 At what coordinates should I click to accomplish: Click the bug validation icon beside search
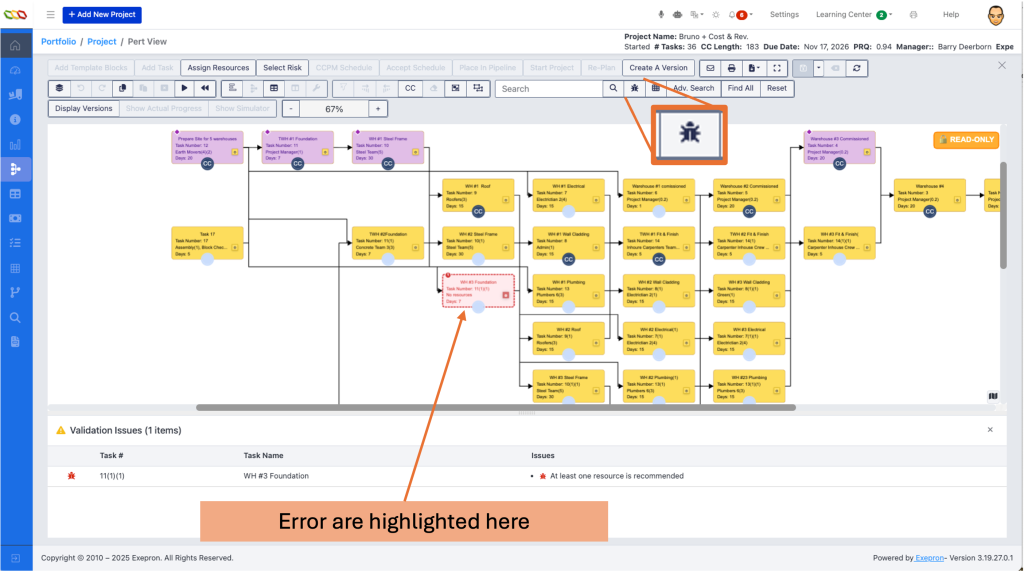(x=634, y=88)
